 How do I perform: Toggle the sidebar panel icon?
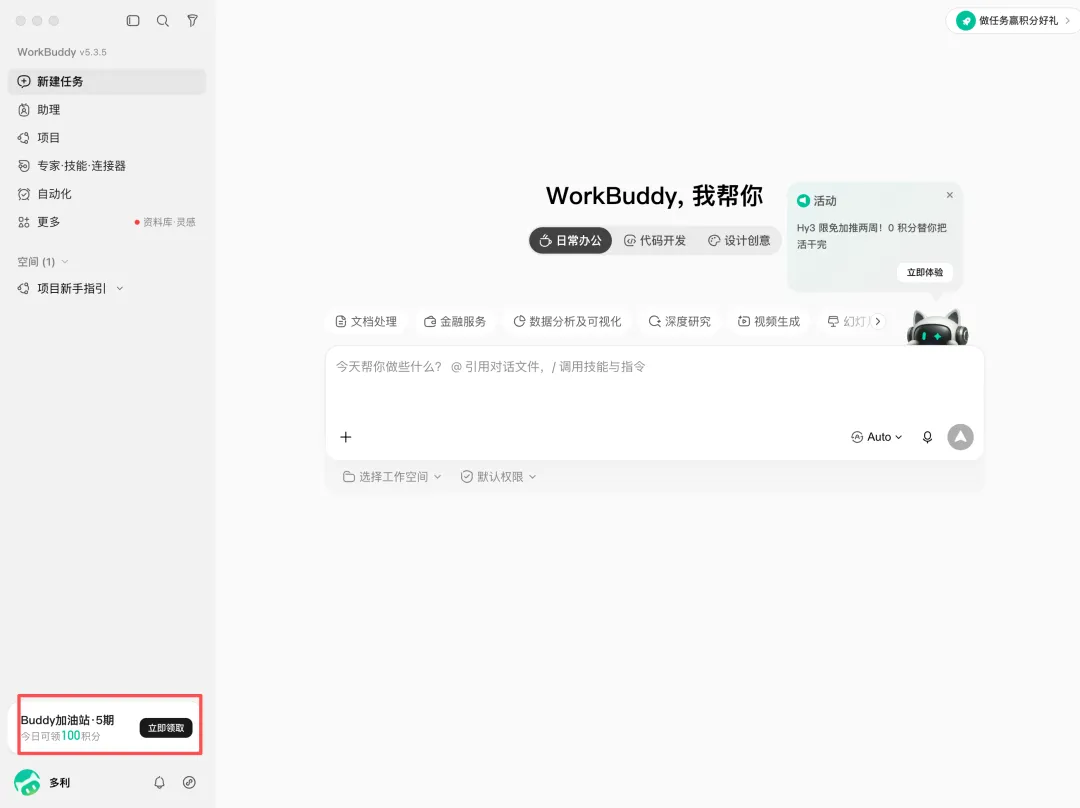[133, 21]
